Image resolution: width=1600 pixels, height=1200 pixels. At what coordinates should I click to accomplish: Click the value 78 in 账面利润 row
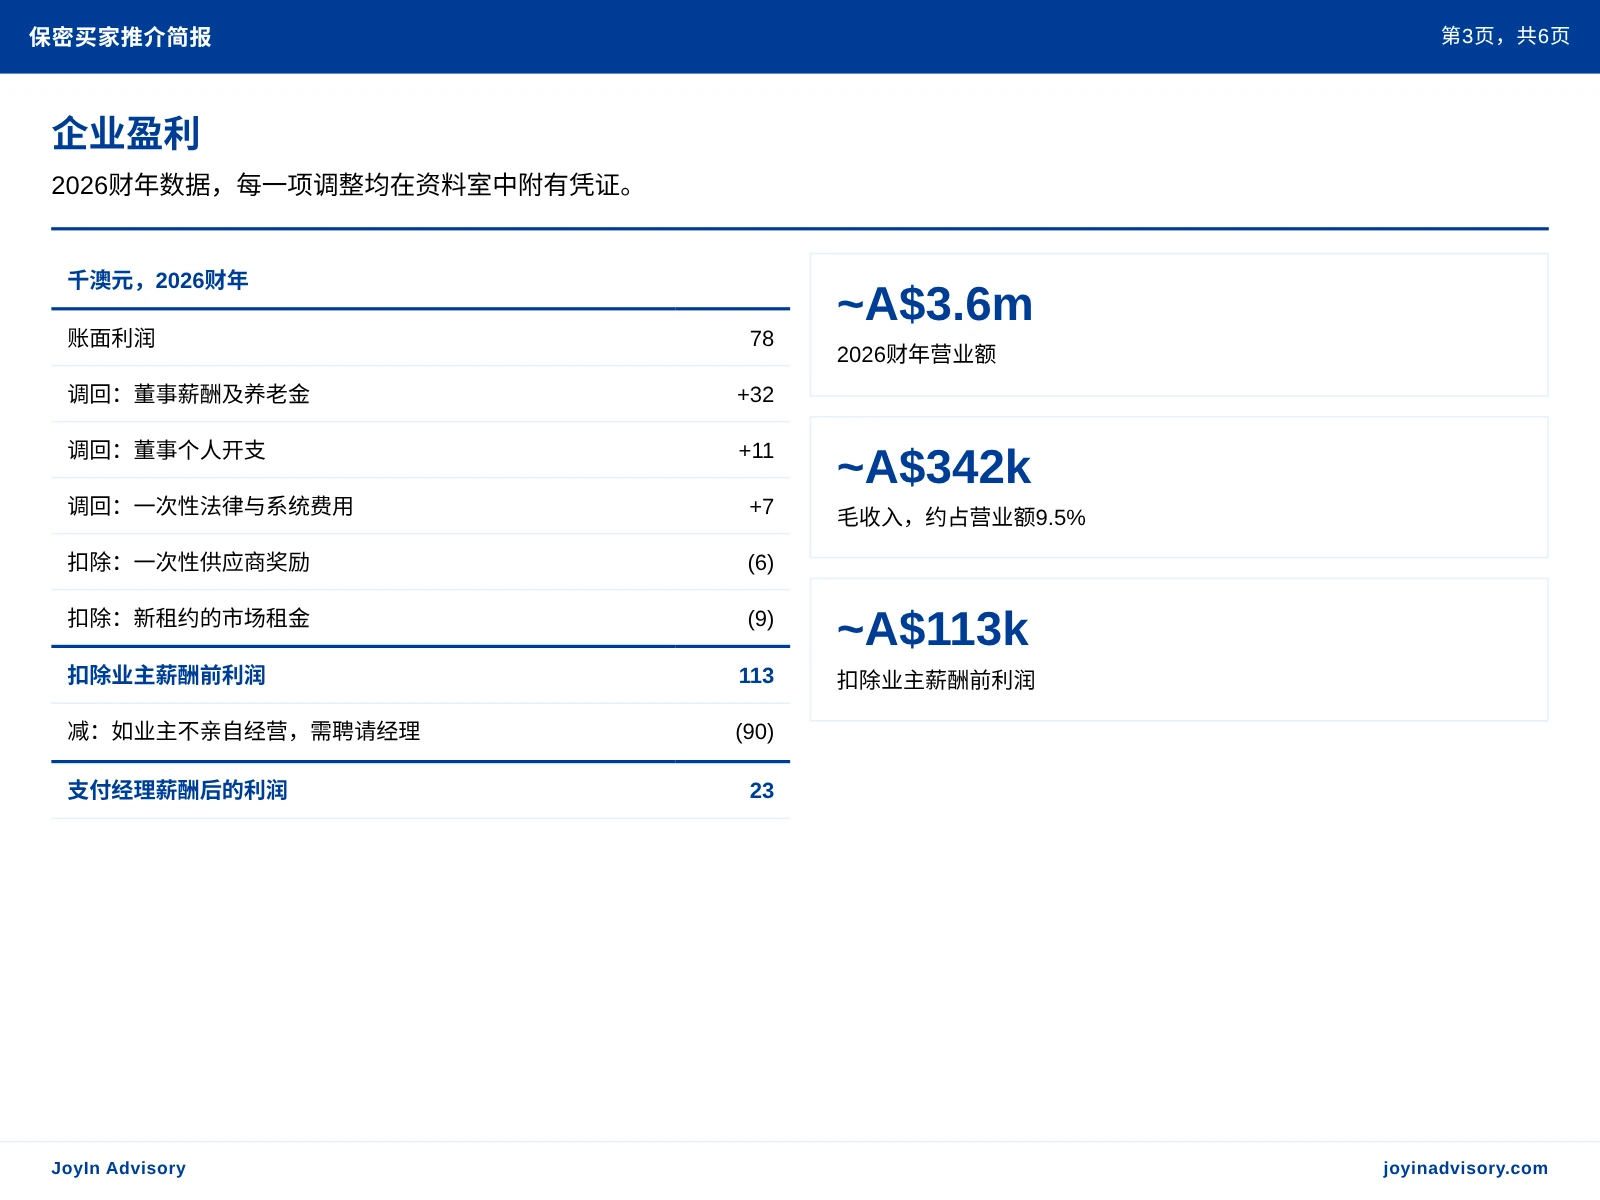pos(762,339)
